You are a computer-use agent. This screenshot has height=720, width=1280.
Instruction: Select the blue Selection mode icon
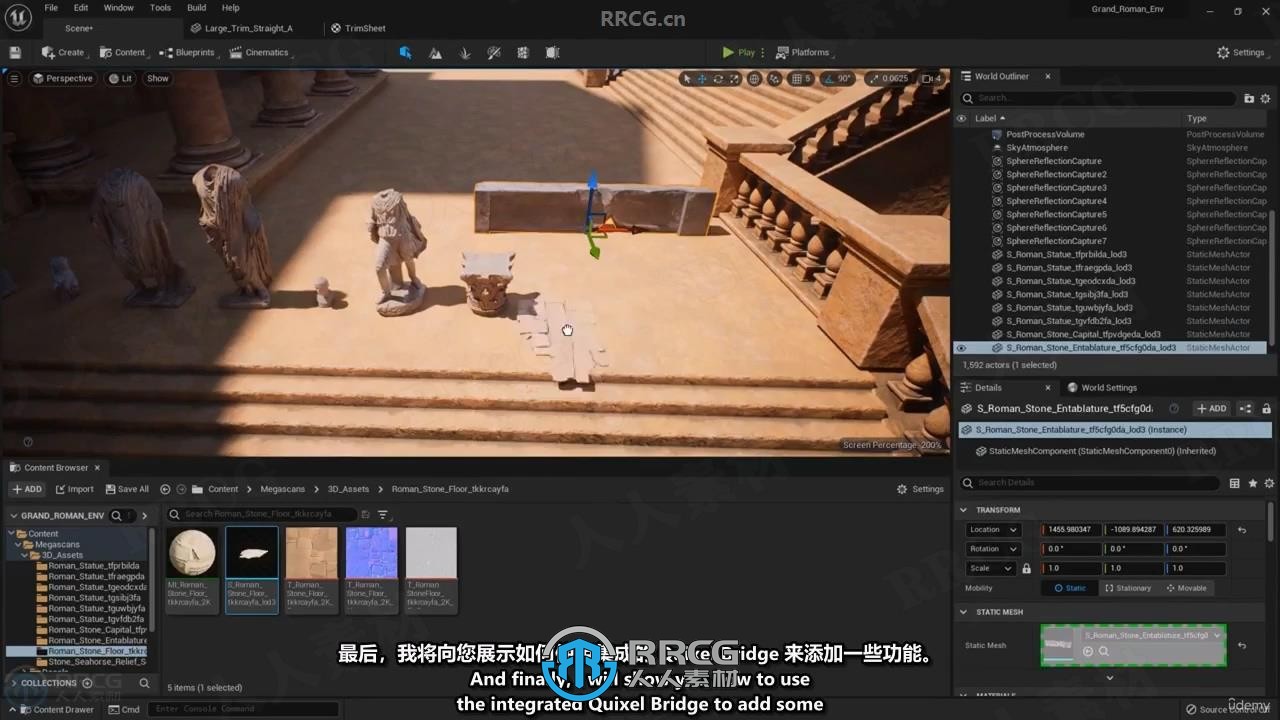point(405,52)
